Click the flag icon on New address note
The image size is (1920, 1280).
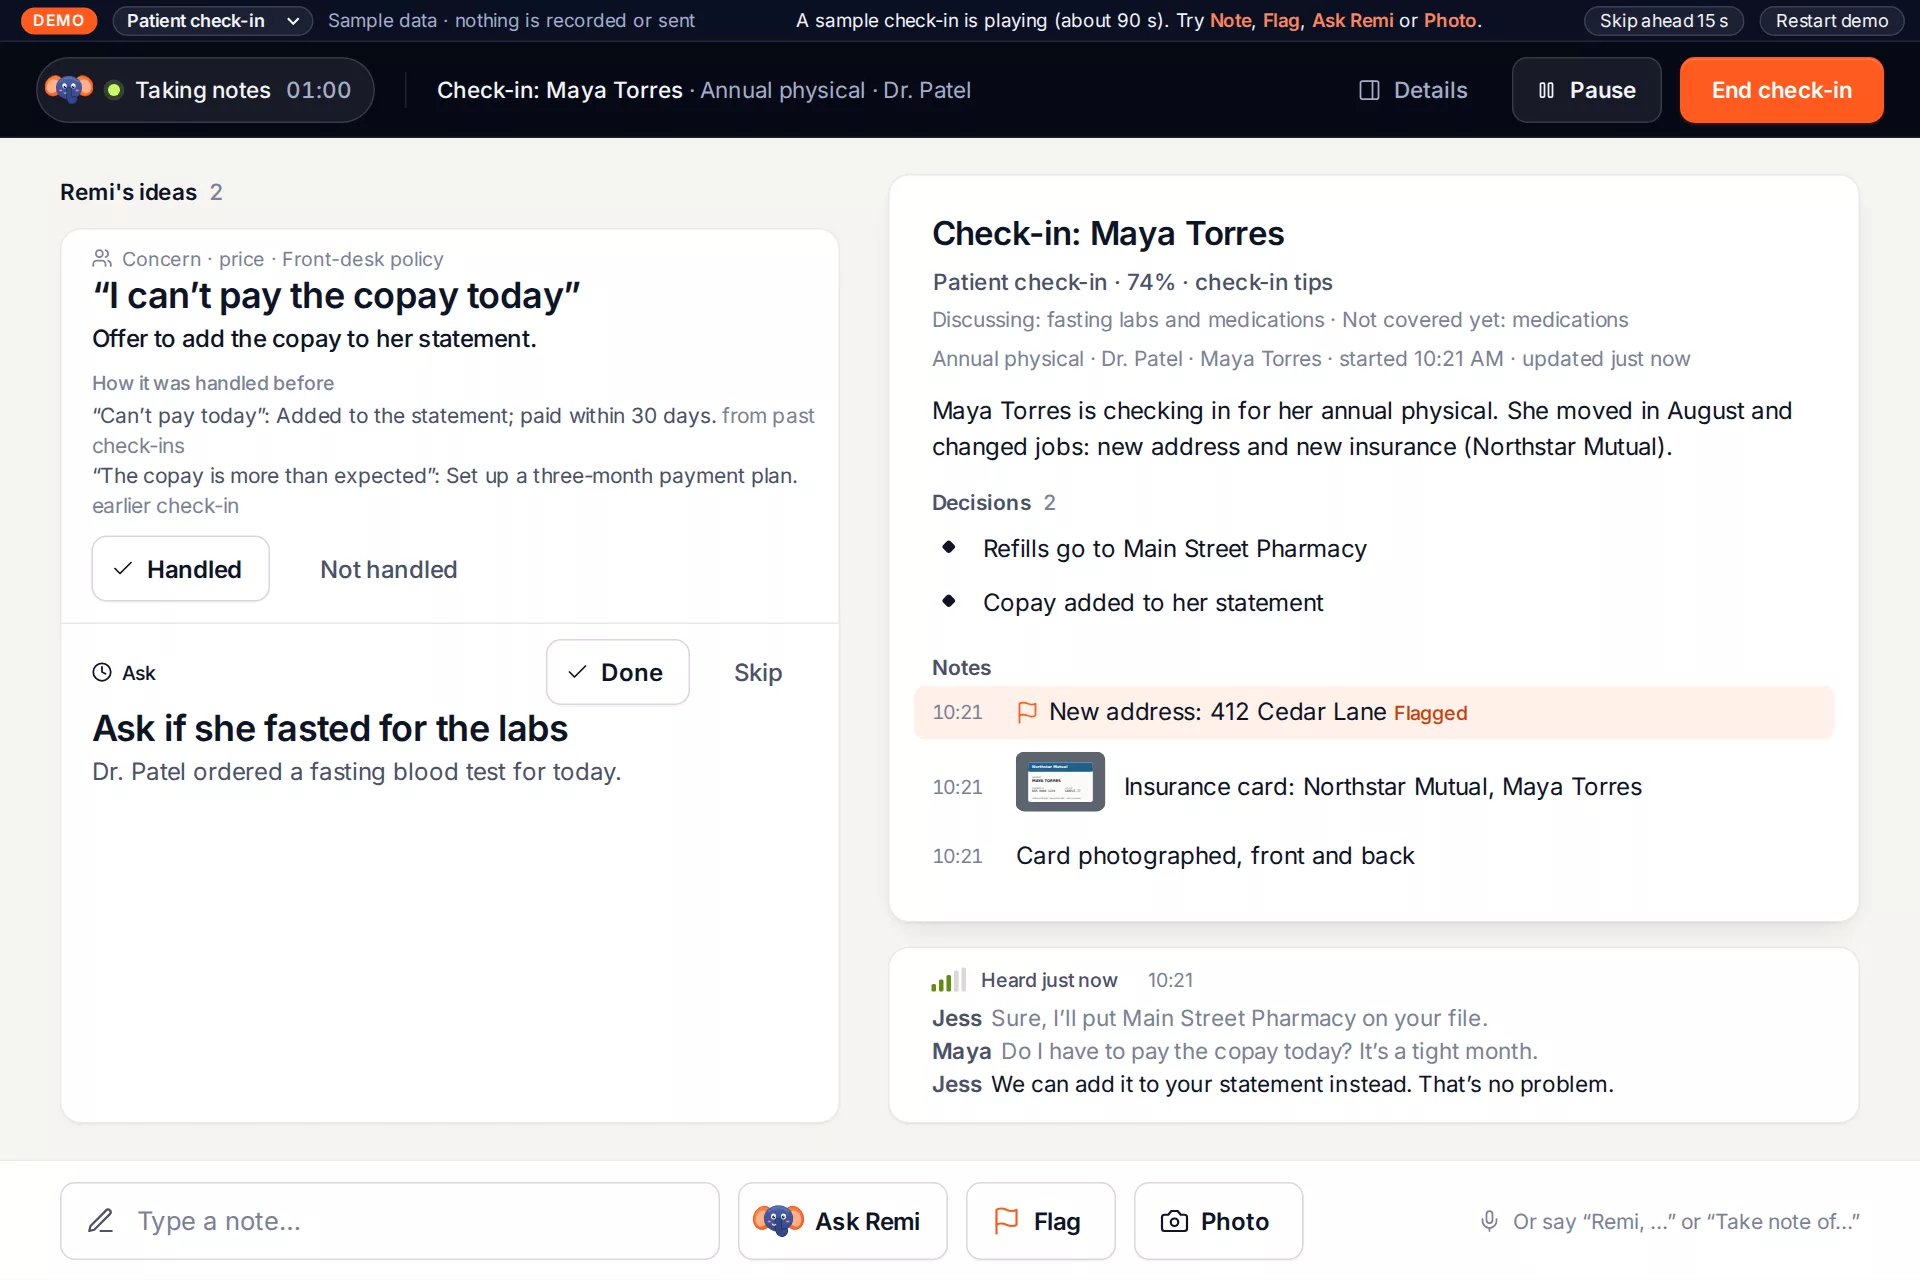(x=1026, y=712)
